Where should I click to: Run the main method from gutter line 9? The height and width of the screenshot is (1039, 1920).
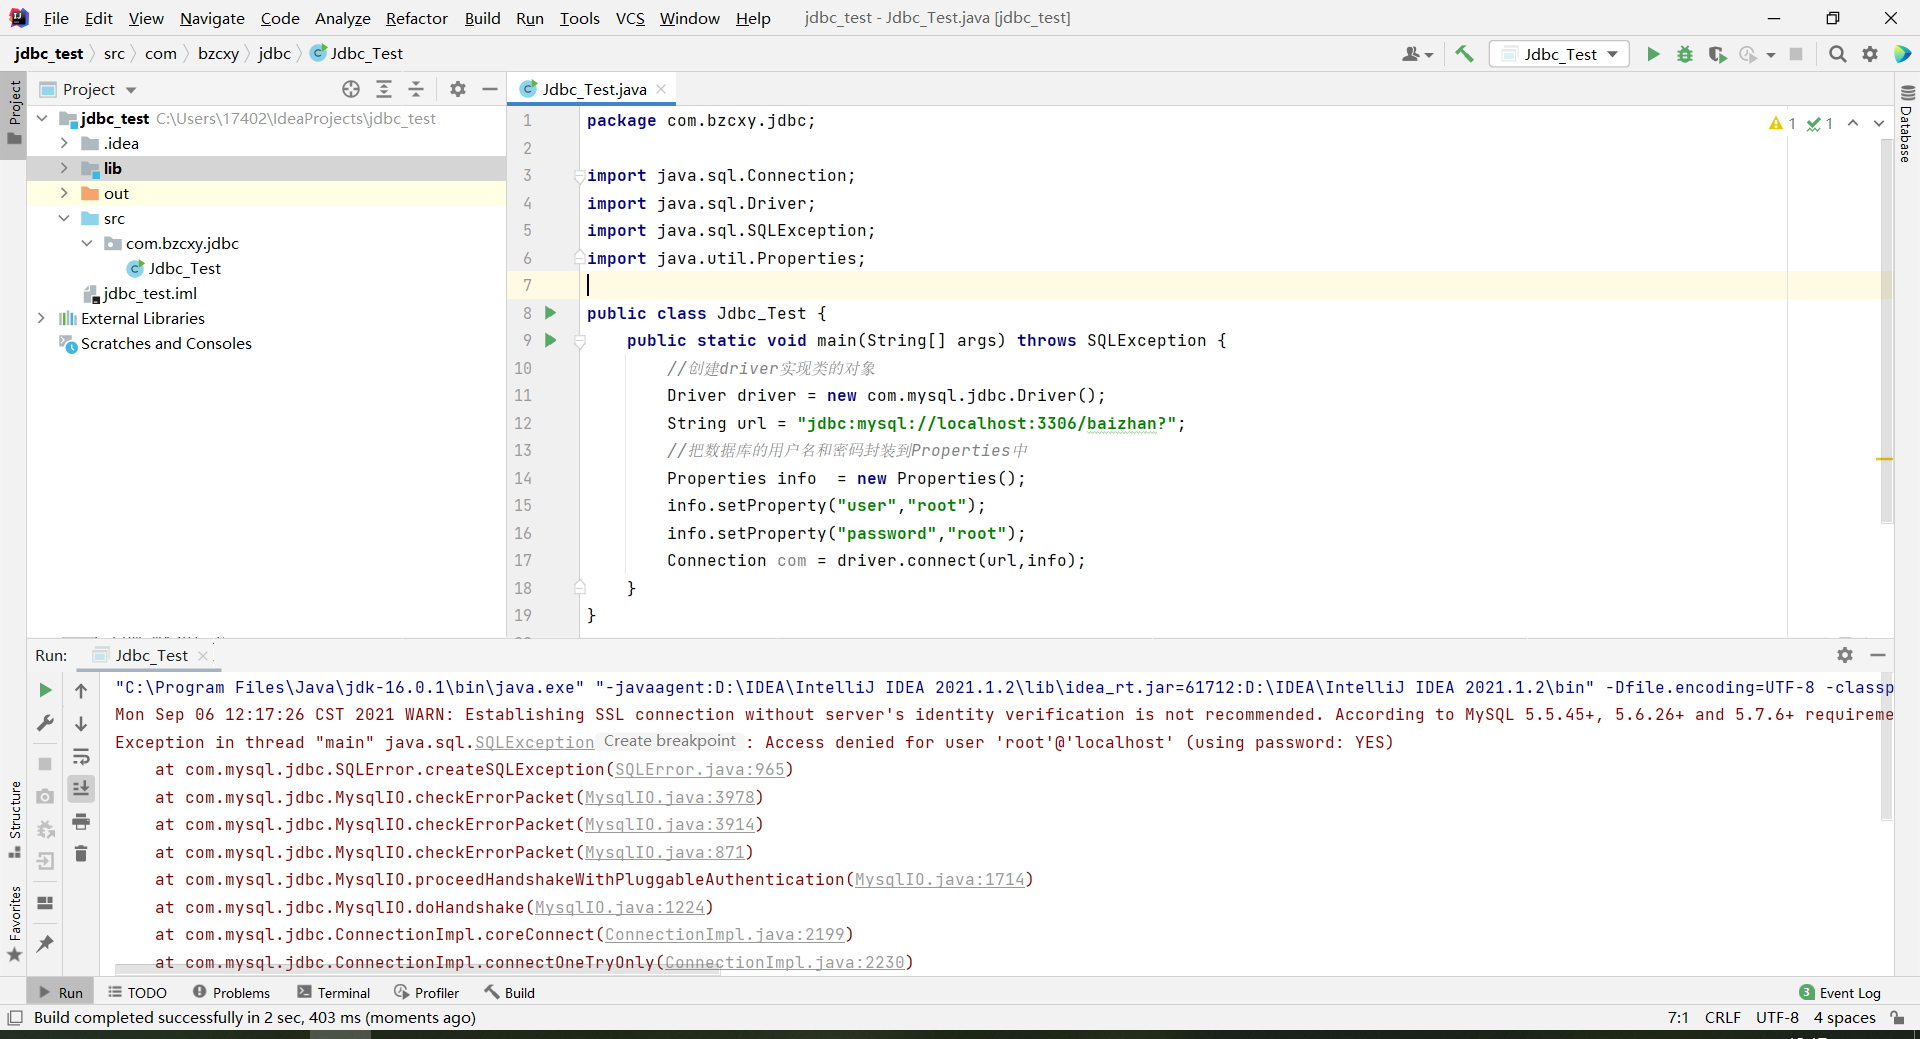[x=550, y=340]
